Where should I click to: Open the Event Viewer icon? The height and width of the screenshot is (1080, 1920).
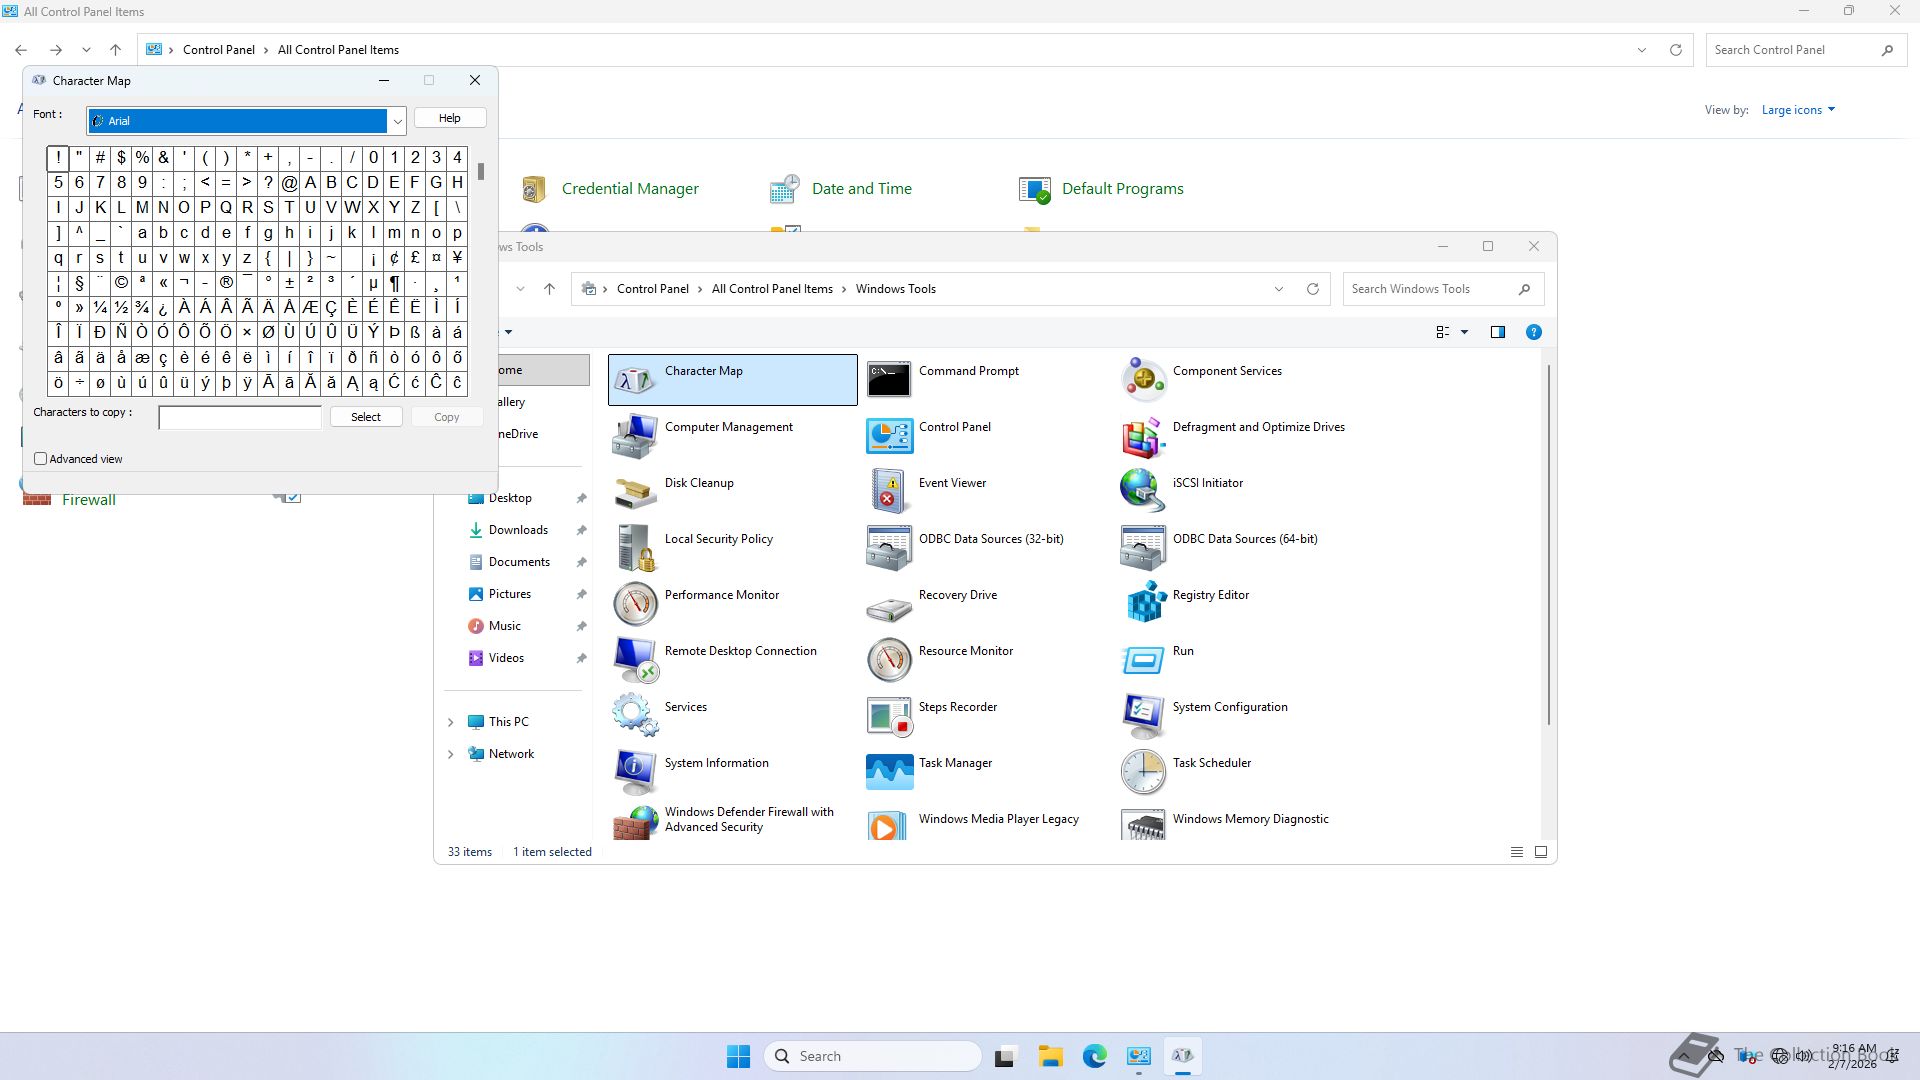coord(889,491)
